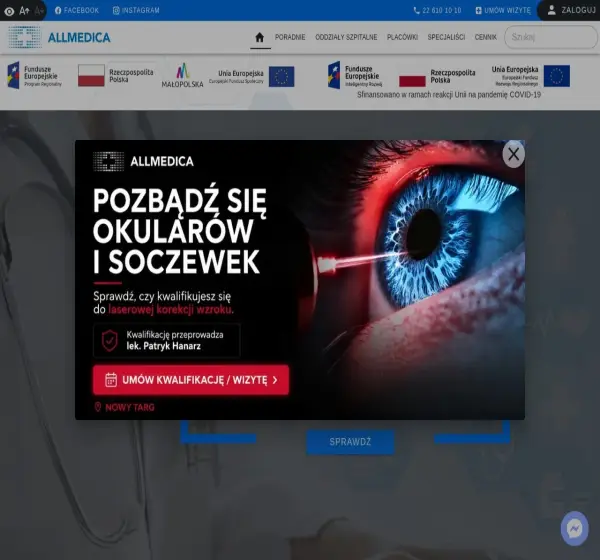Viewport: 600px width, 560px height.
Task: Click the Allmedica logo inside popup
Action: [143, 161]
